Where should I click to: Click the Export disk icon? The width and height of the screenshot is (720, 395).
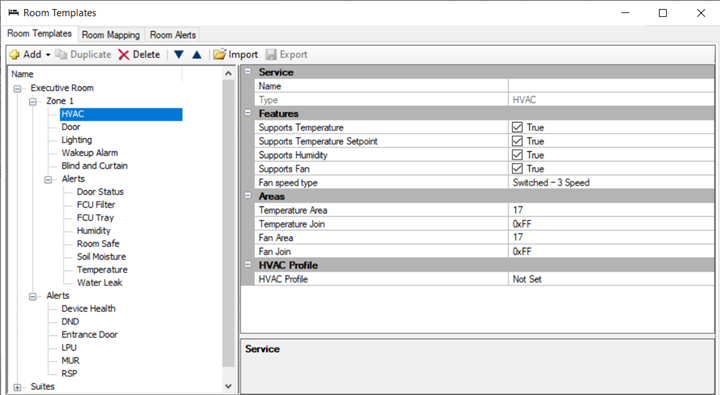pos(271,55)
